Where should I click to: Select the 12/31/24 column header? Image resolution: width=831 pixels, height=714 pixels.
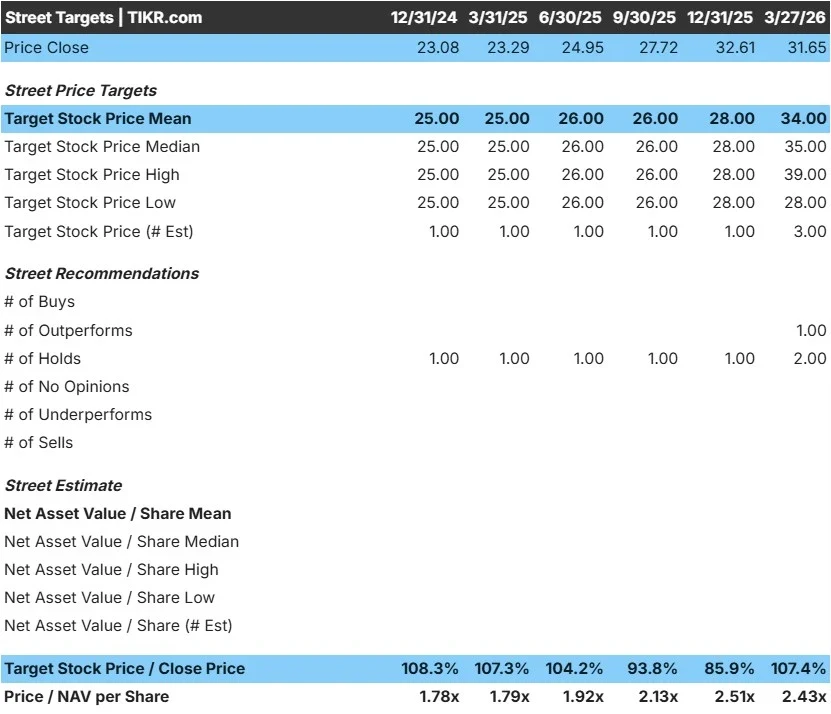(423, 17)
